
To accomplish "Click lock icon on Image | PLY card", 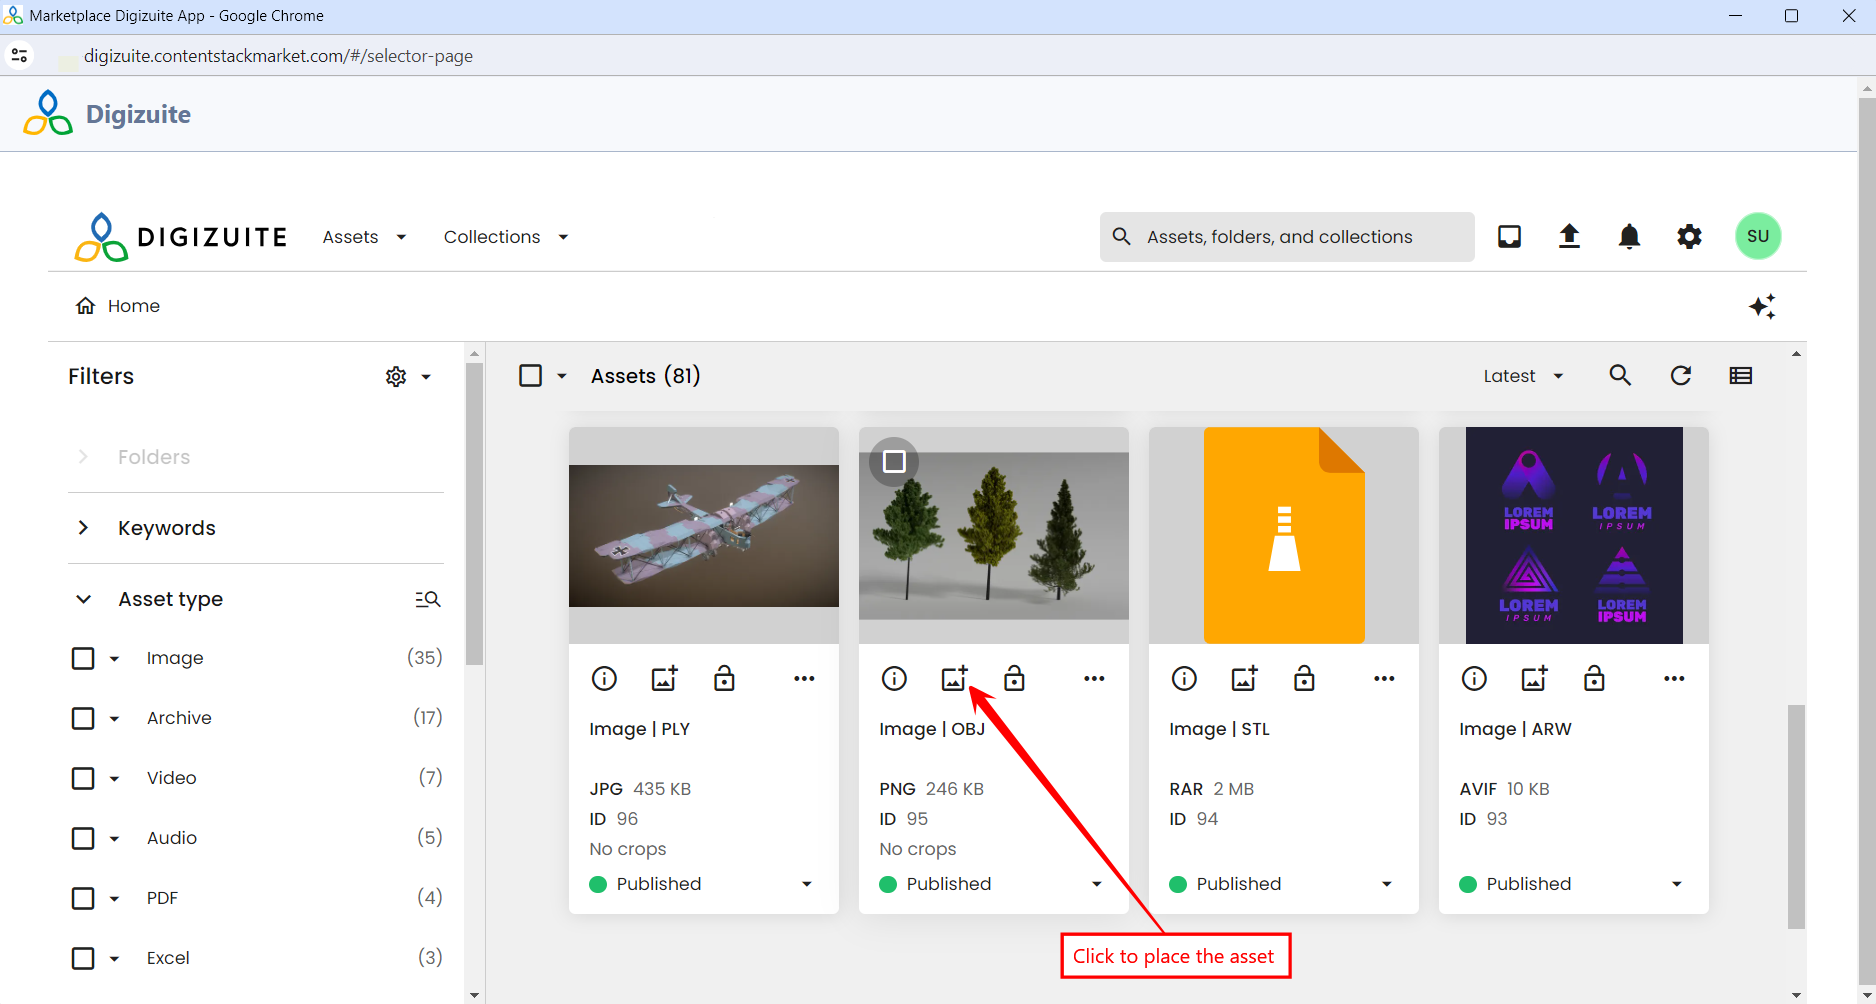I will [724, 679].
